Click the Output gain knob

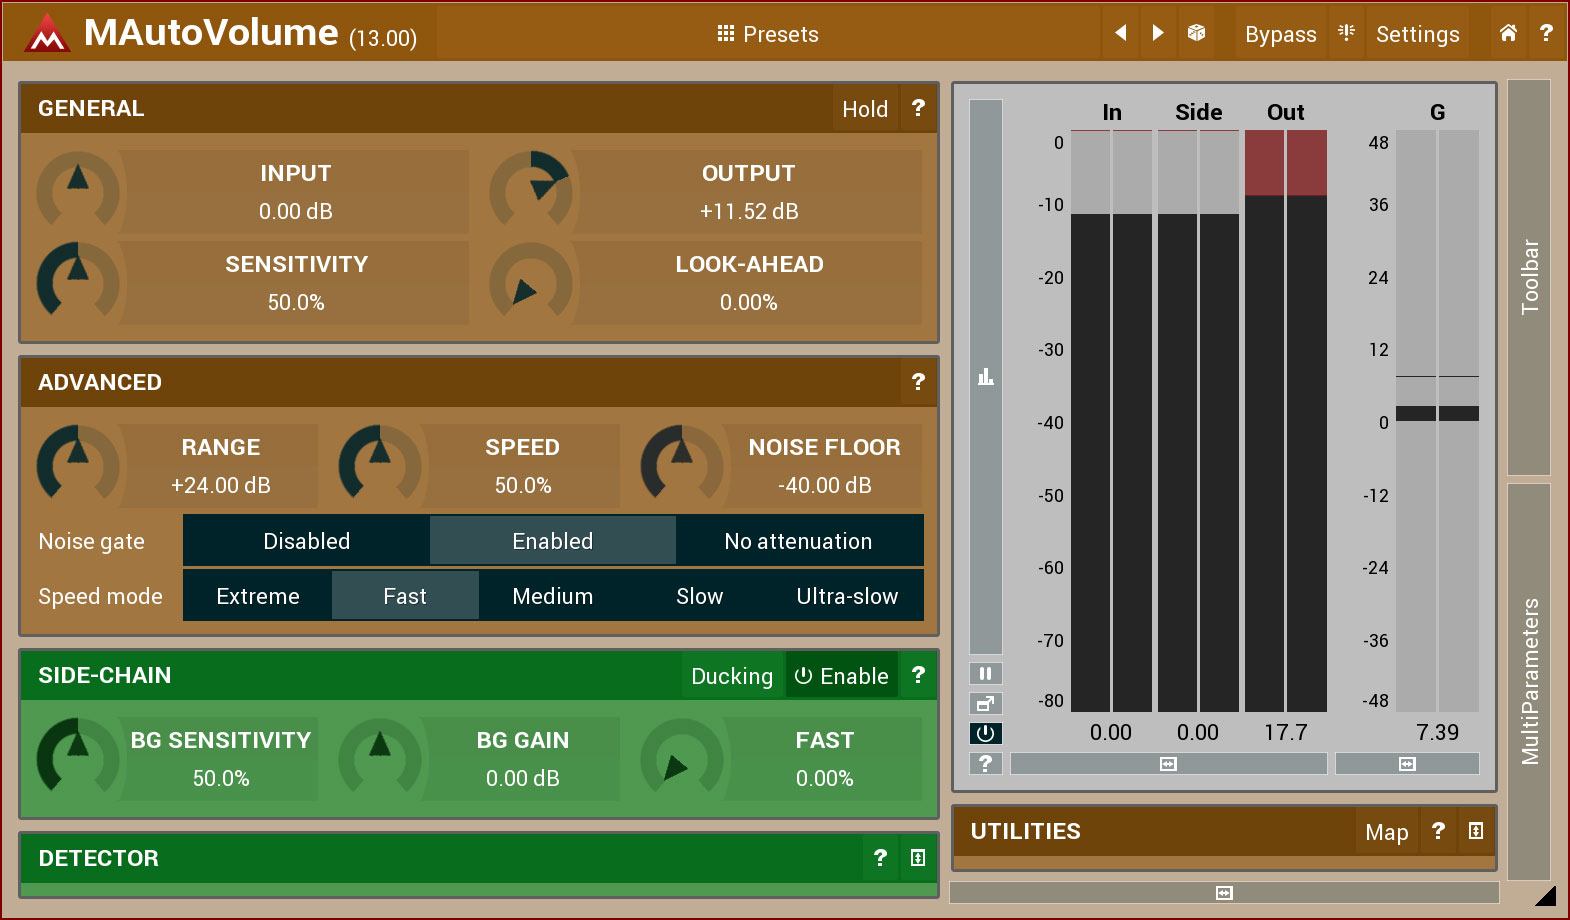click(x=531, y=190)
